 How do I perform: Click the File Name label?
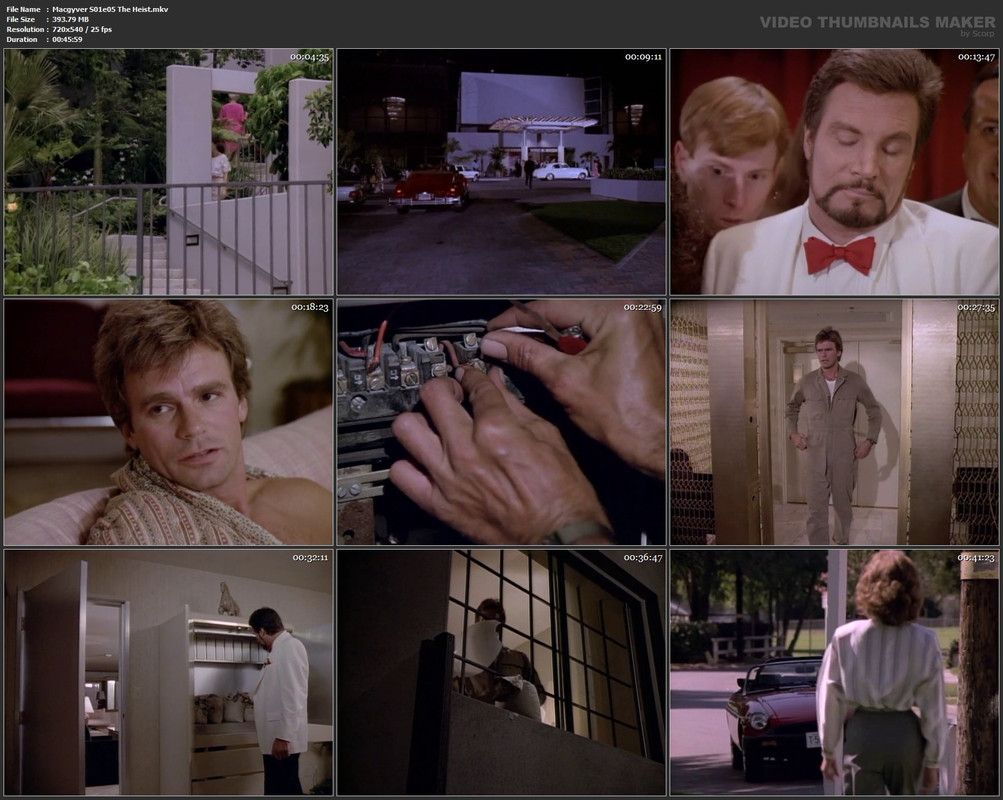tap(23, 10)
